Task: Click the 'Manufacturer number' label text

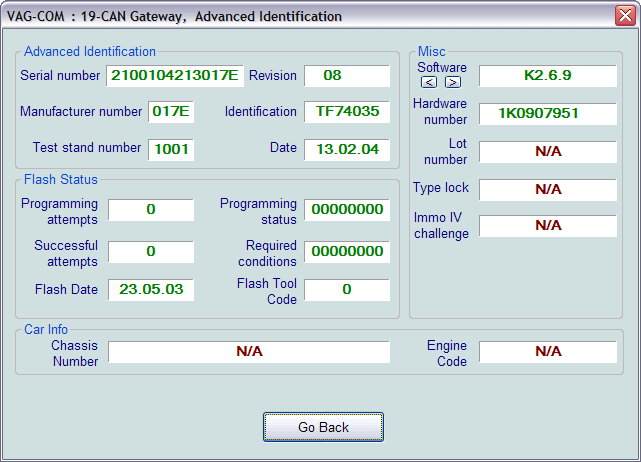Action: (x=81, y=112)
